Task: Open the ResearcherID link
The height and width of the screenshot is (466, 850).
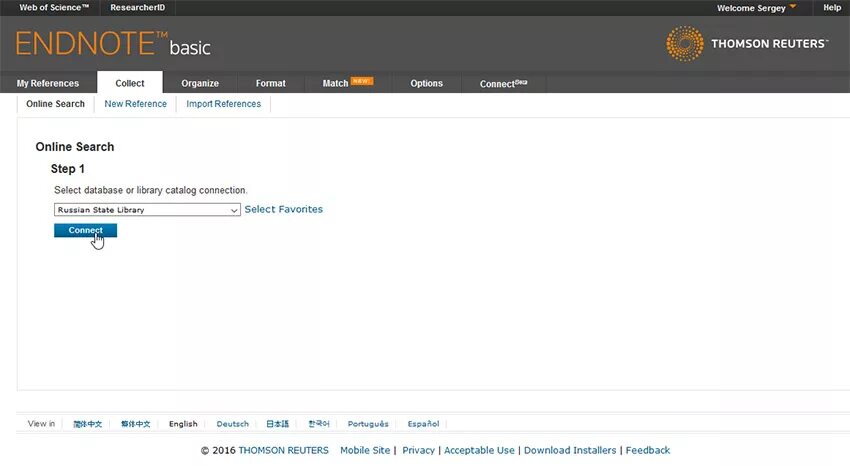Action: coord(138,8)
